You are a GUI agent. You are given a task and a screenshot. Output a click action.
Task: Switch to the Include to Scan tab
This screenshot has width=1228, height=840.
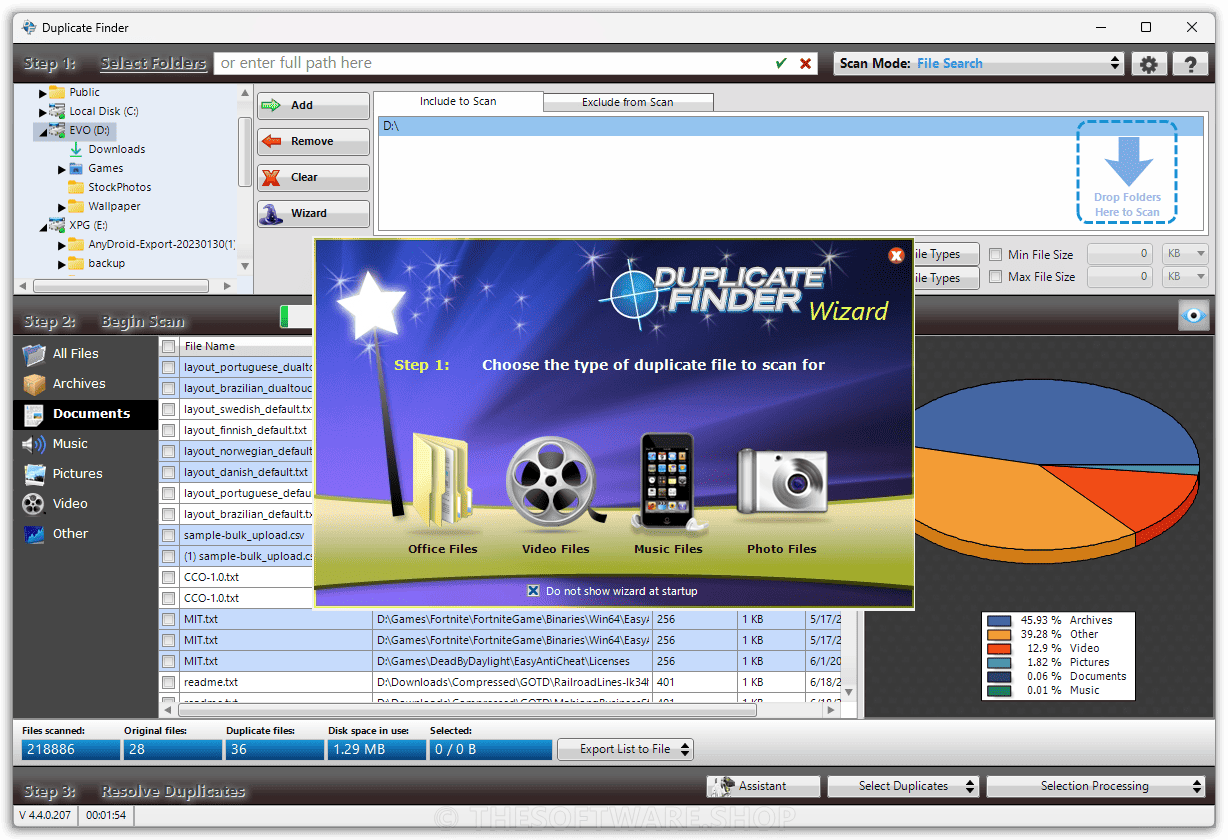(458, 101)
